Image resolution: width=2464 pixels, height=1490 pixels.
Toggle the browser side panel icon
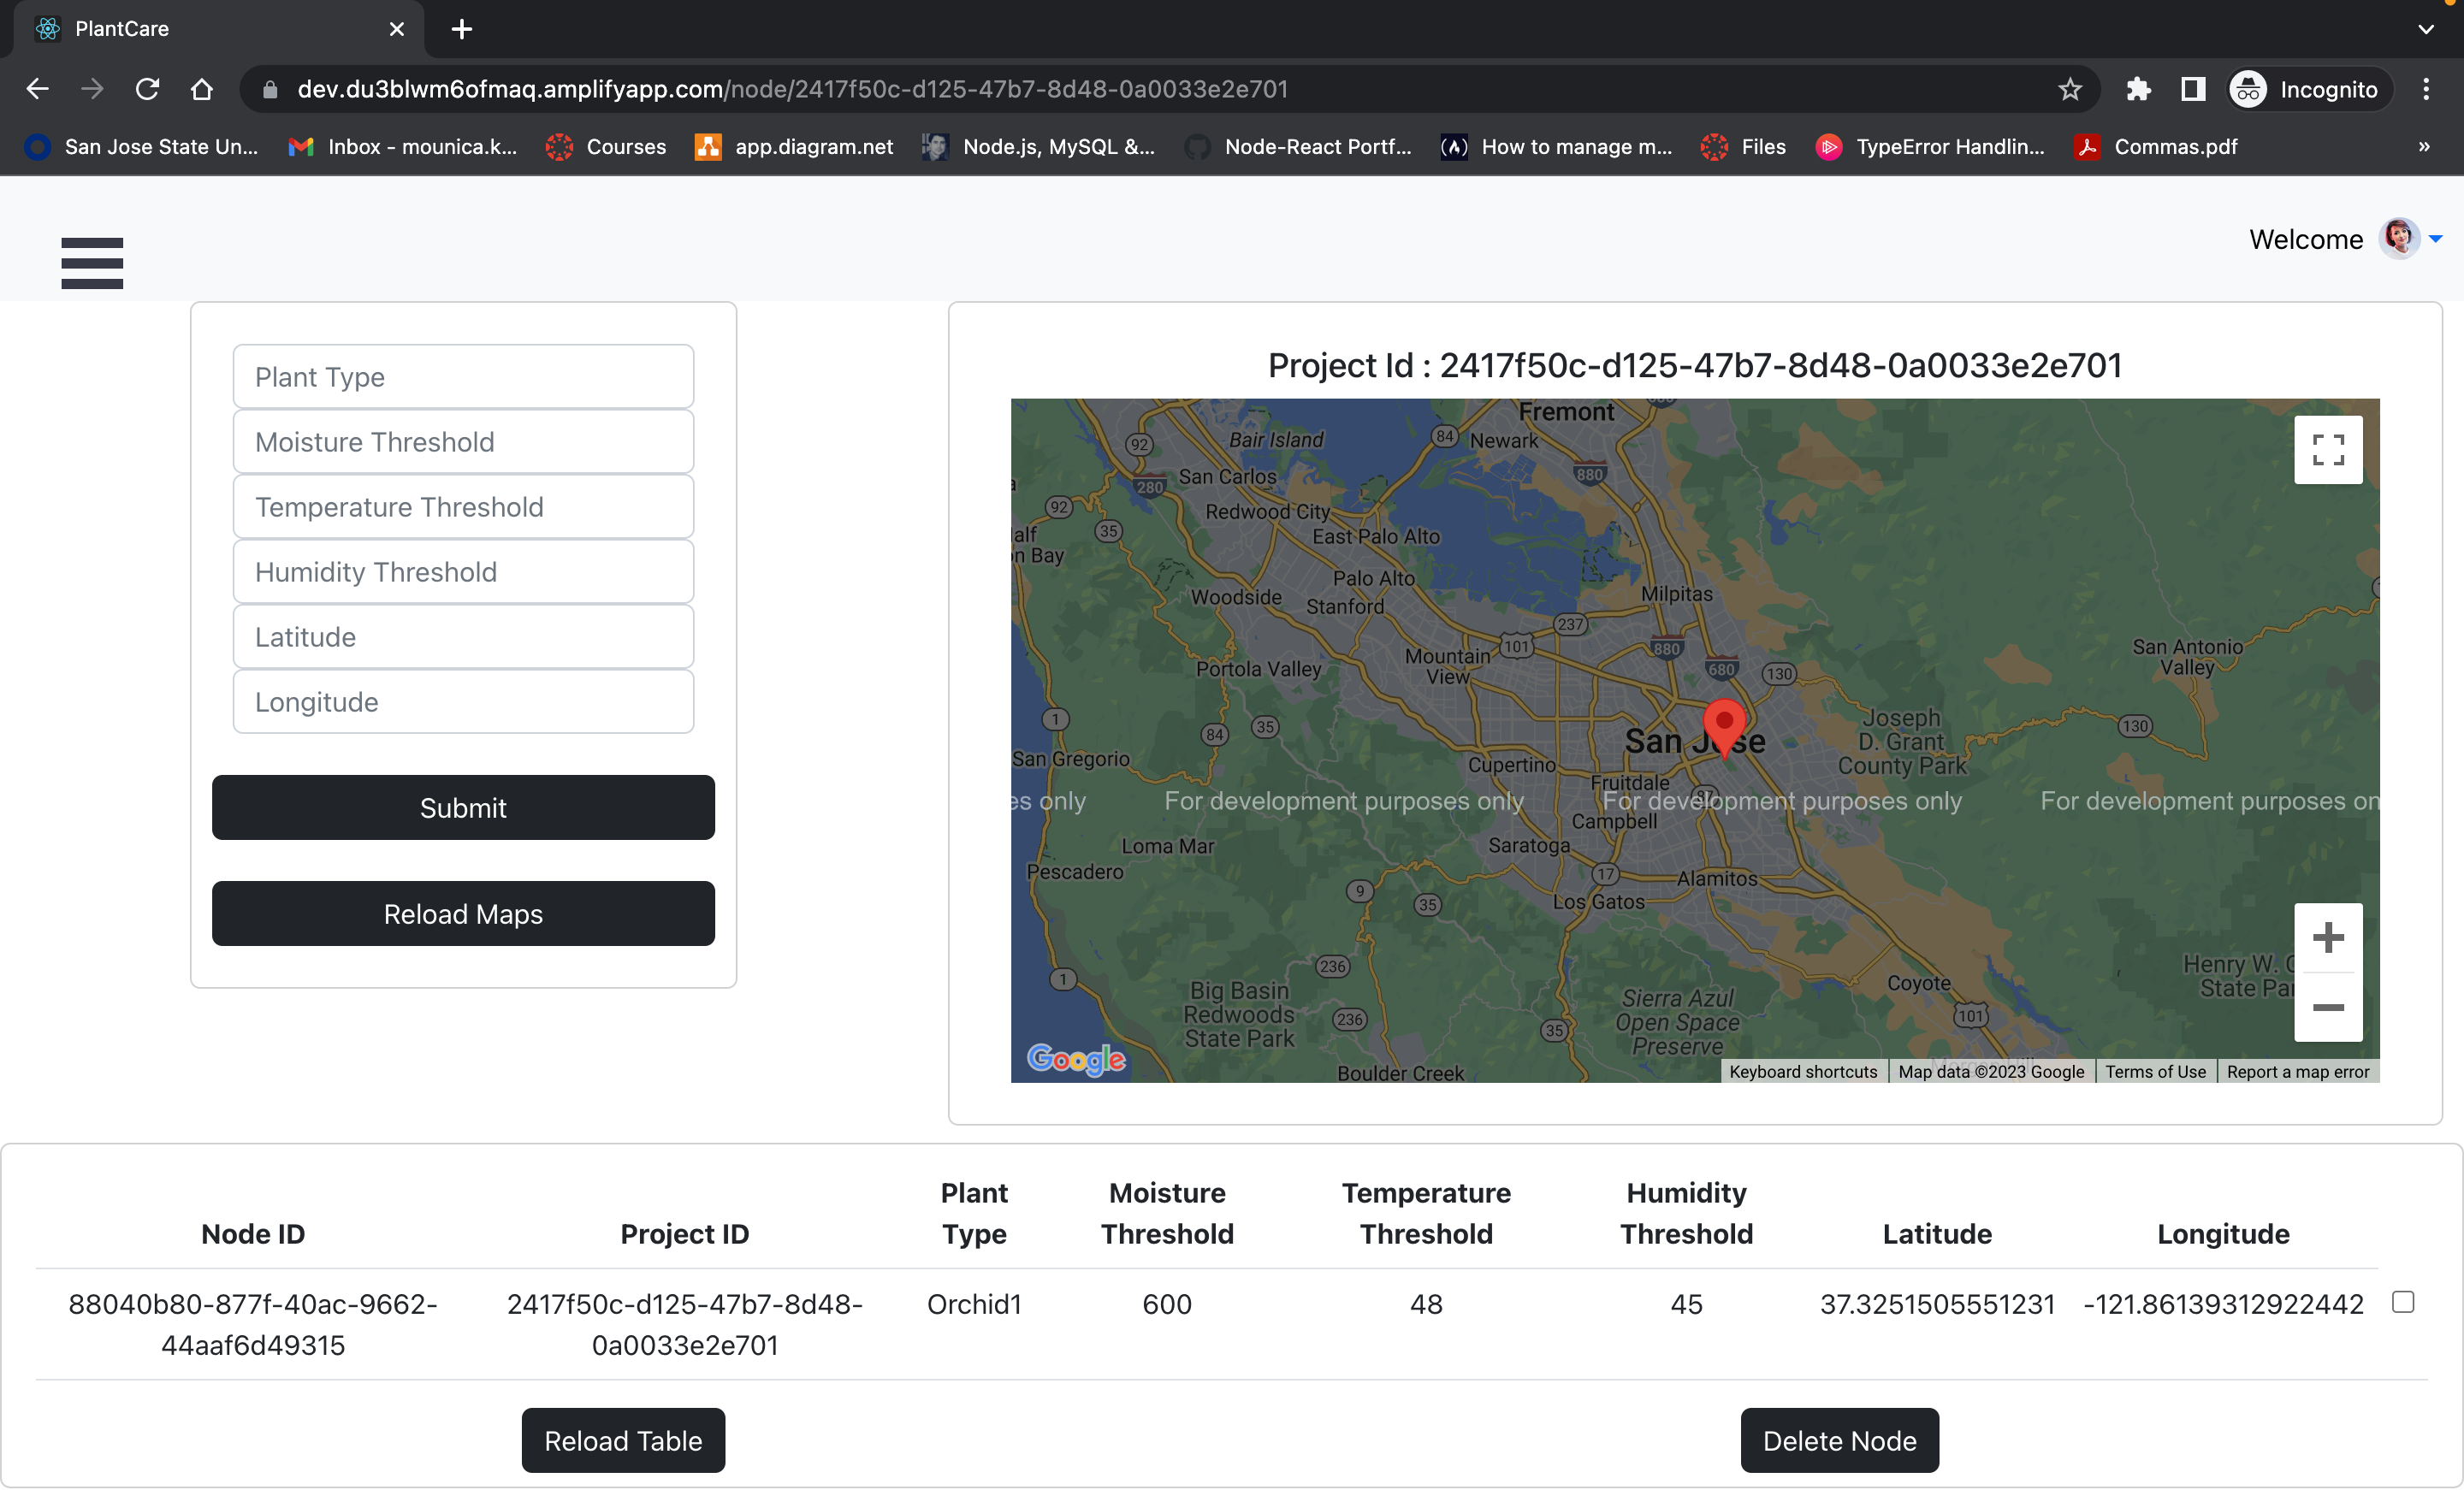tap(2192, 90)
